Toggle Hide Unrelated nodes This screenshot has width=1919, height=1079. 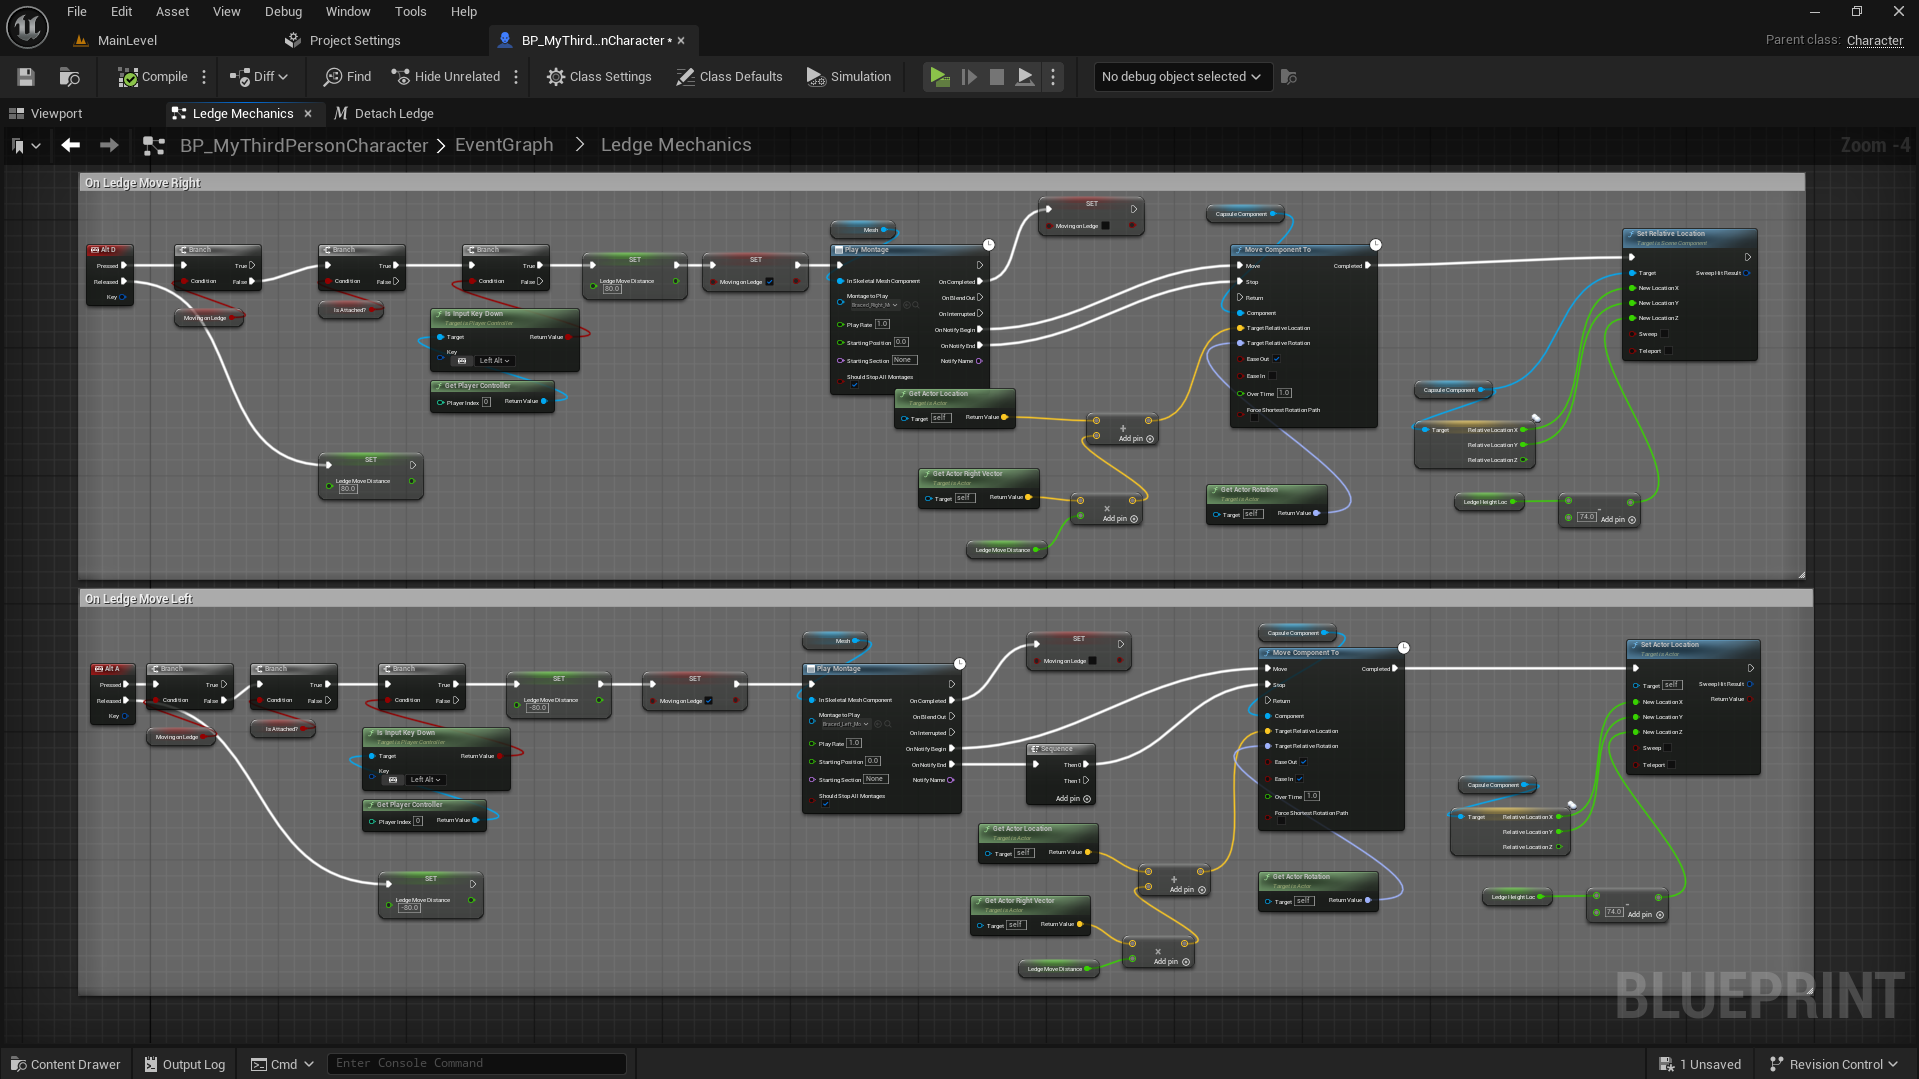[x=446, y=77]
